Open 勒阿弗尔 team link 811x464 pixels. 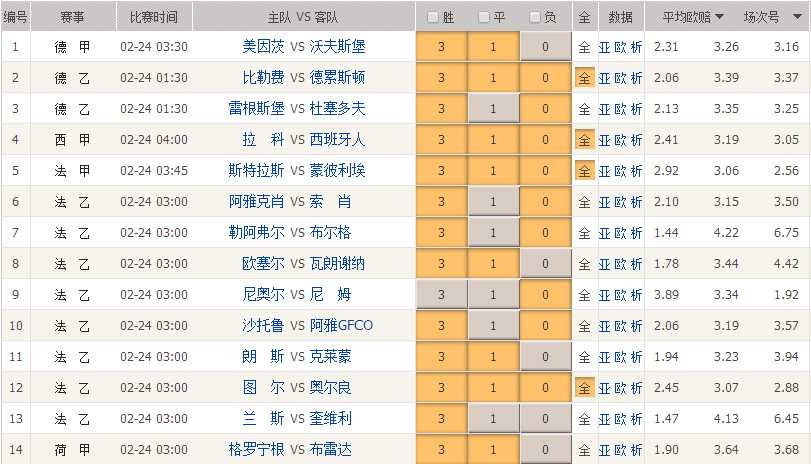click(x=257, y=233)
